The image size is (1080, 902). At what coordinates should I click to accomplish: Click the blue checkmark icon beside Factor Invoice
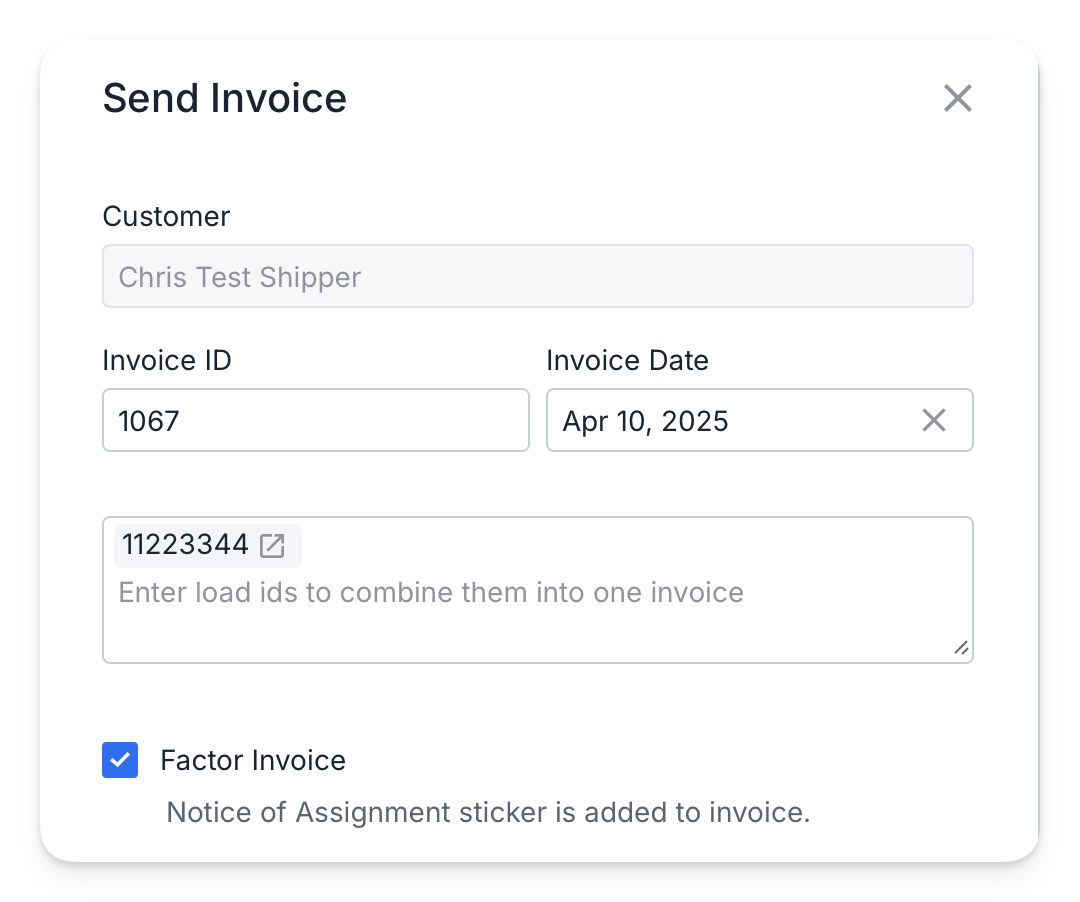(120, 759)
